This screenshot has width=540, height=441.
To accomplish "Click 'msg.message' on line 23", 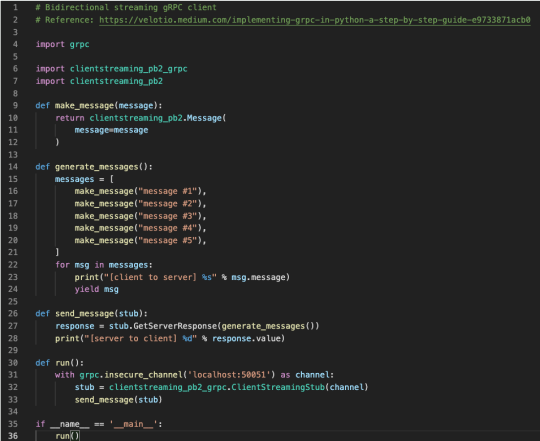I will click(x=260, y=277).
